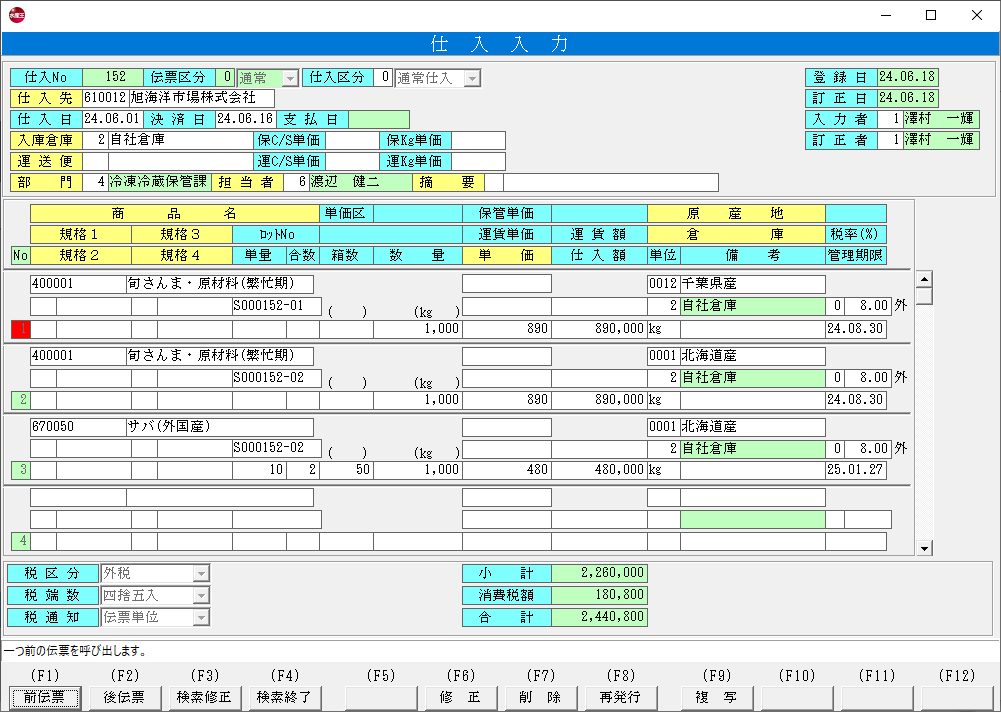1001x712 pixels.
Task: Expand the 税端数 四捨五入 dropdown
Action: coord(201,596)
